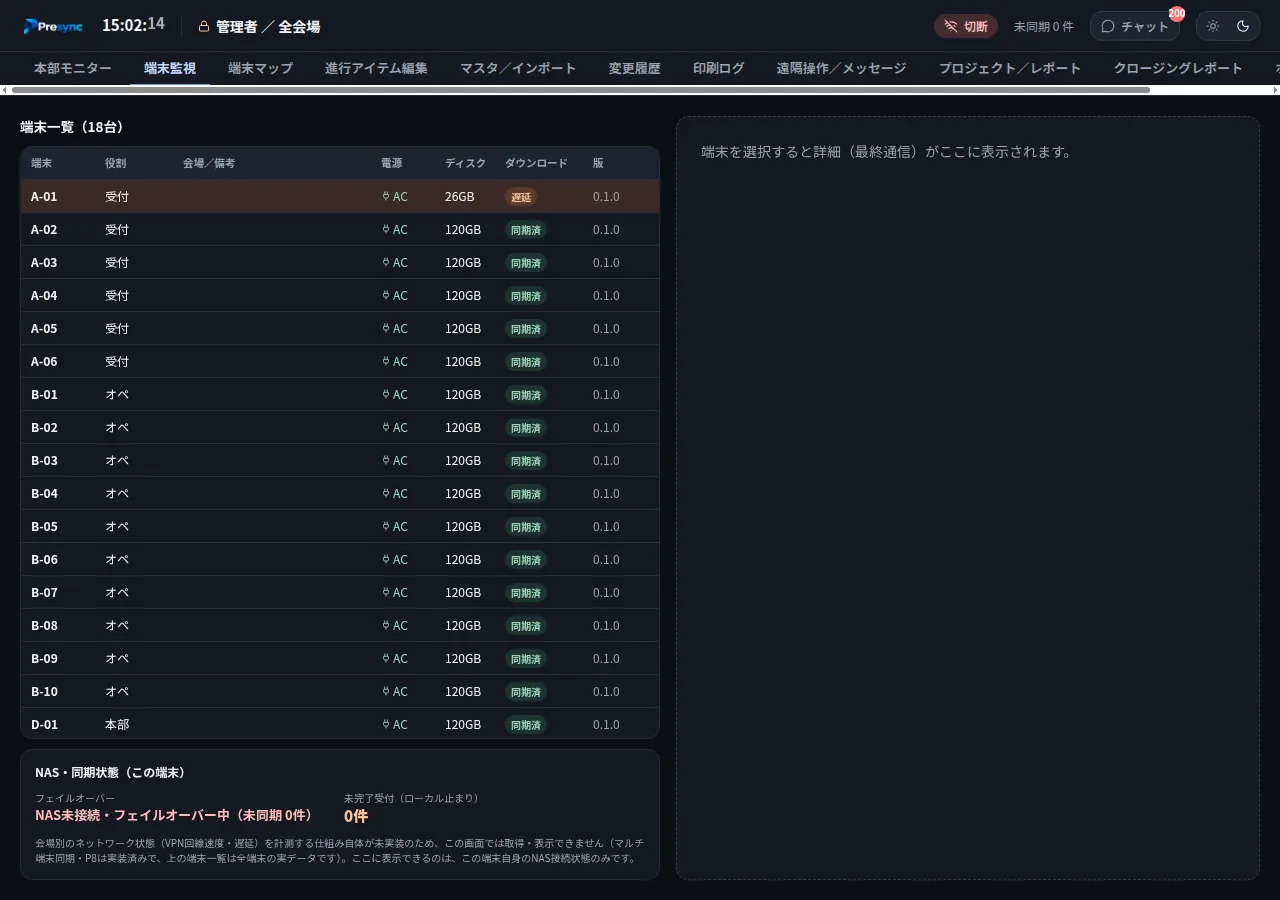Click the tab scrollbar left arrow

point(5,90)
